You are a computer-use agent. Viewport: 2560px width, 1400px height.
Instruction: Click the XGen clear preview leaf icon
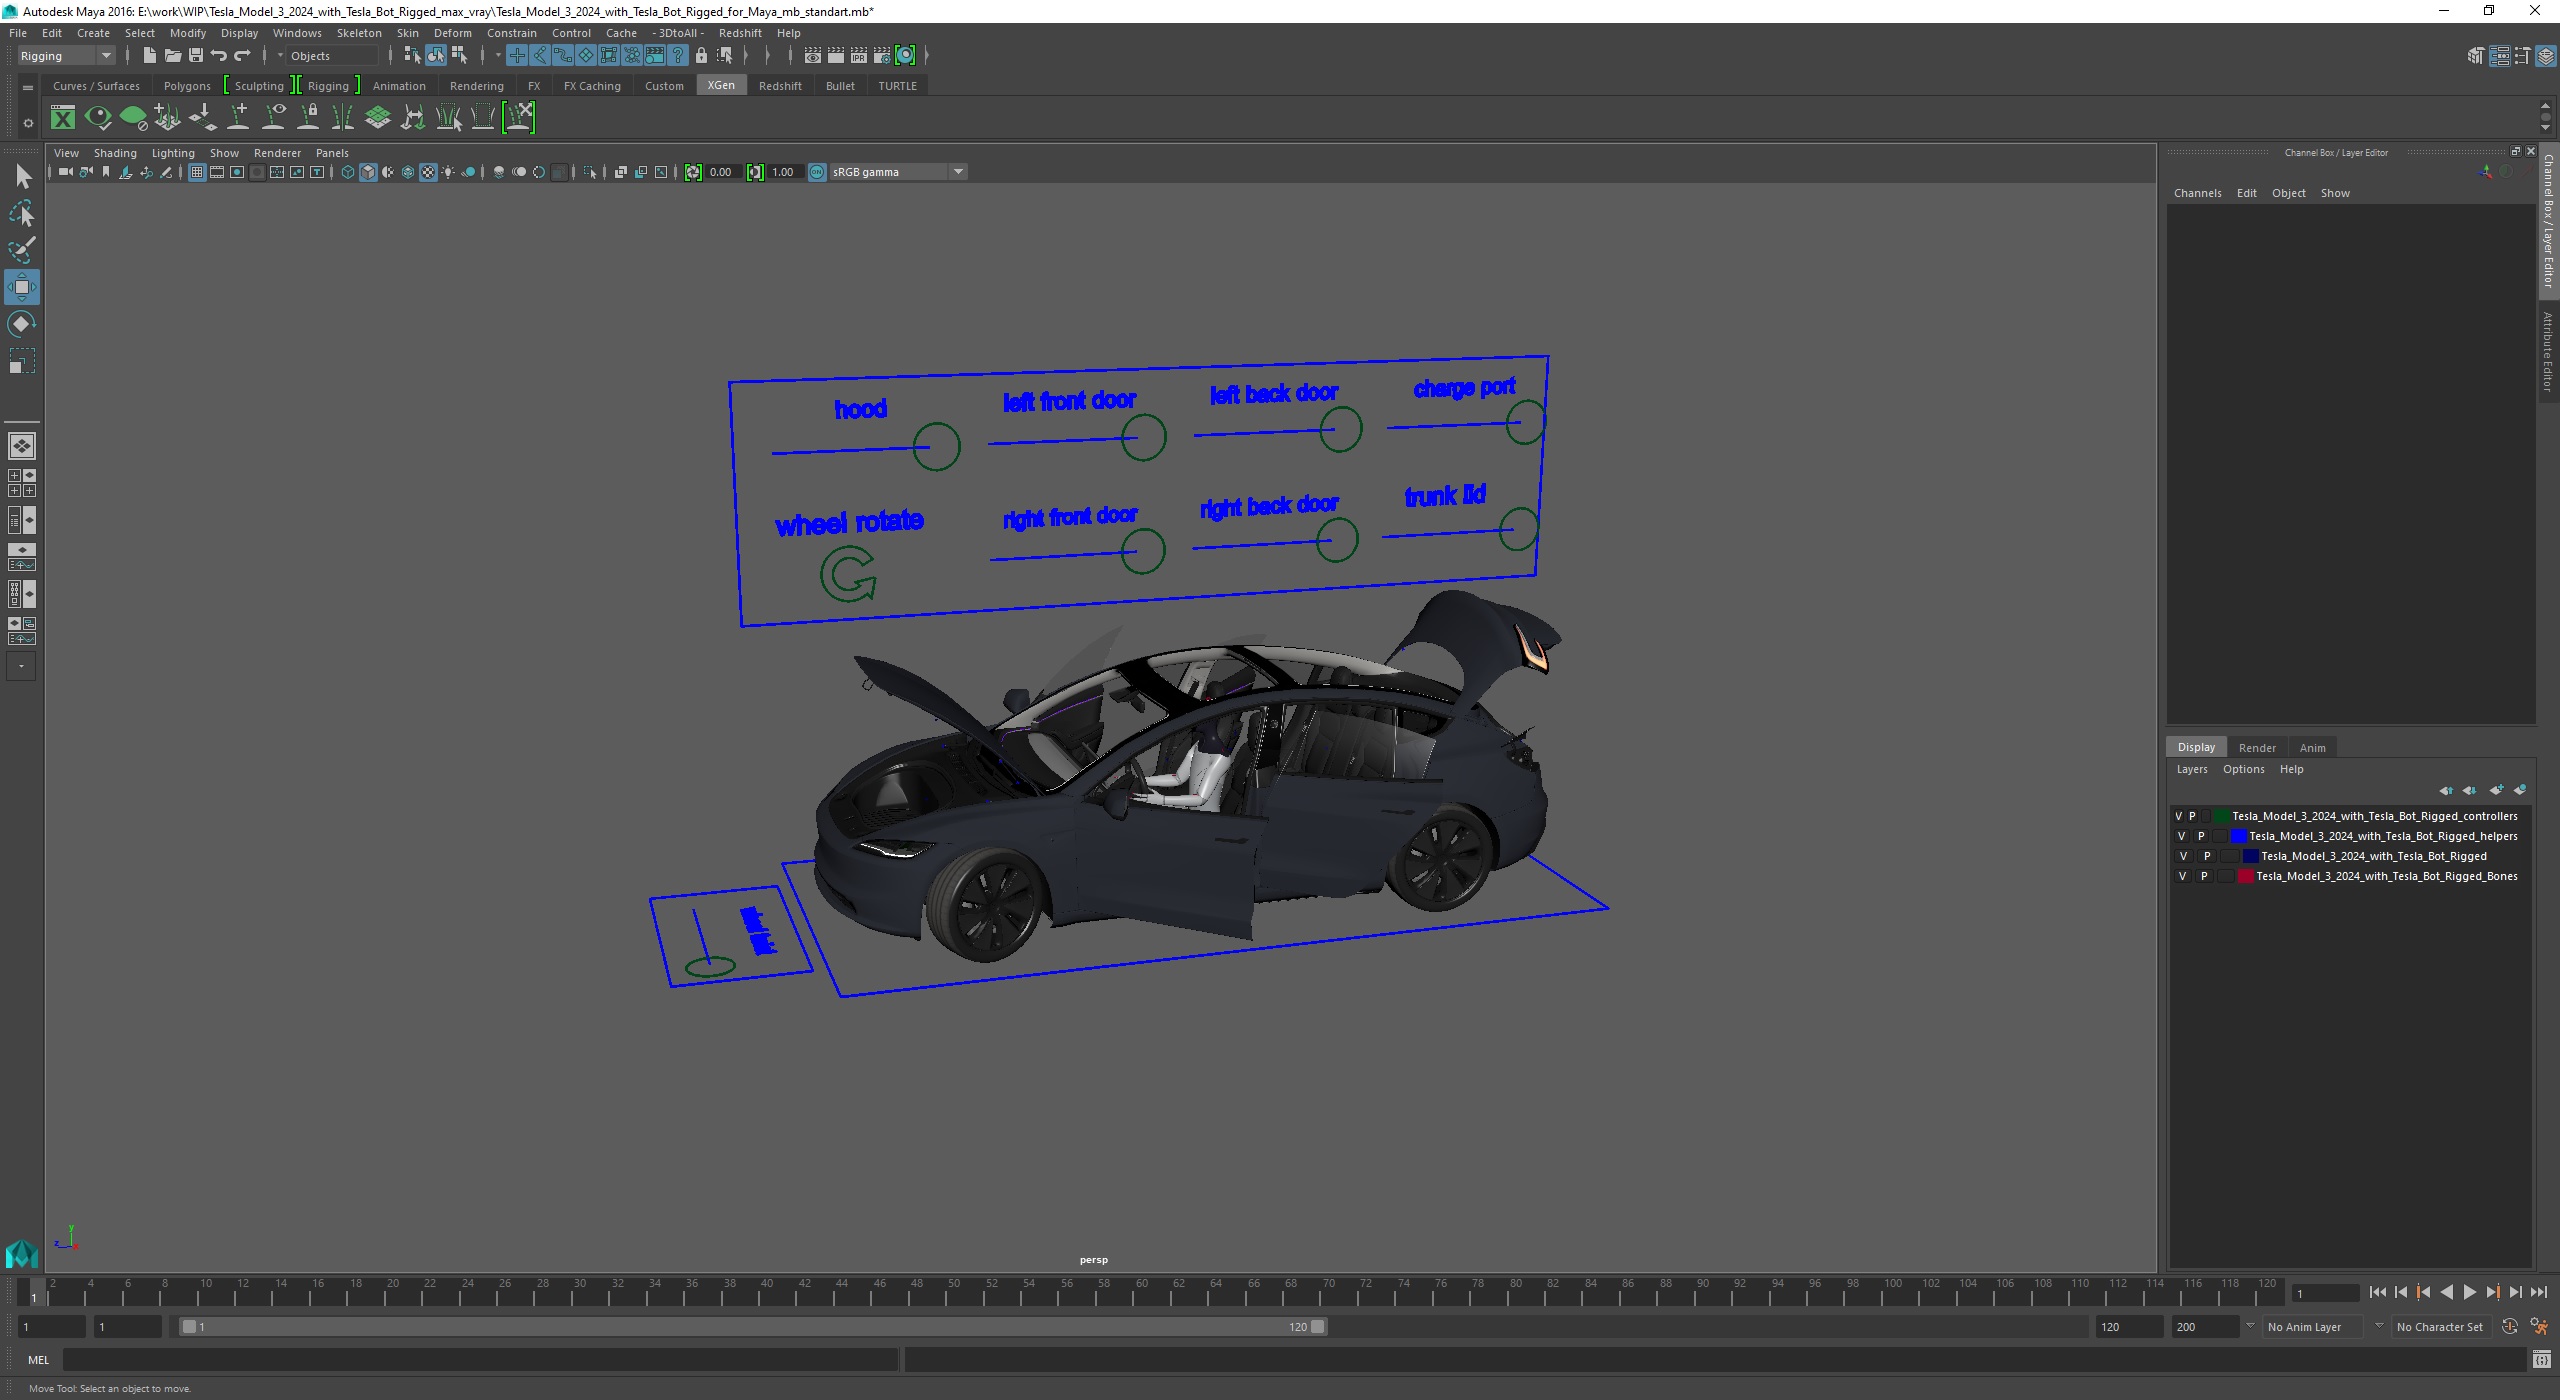coord(133,118)
